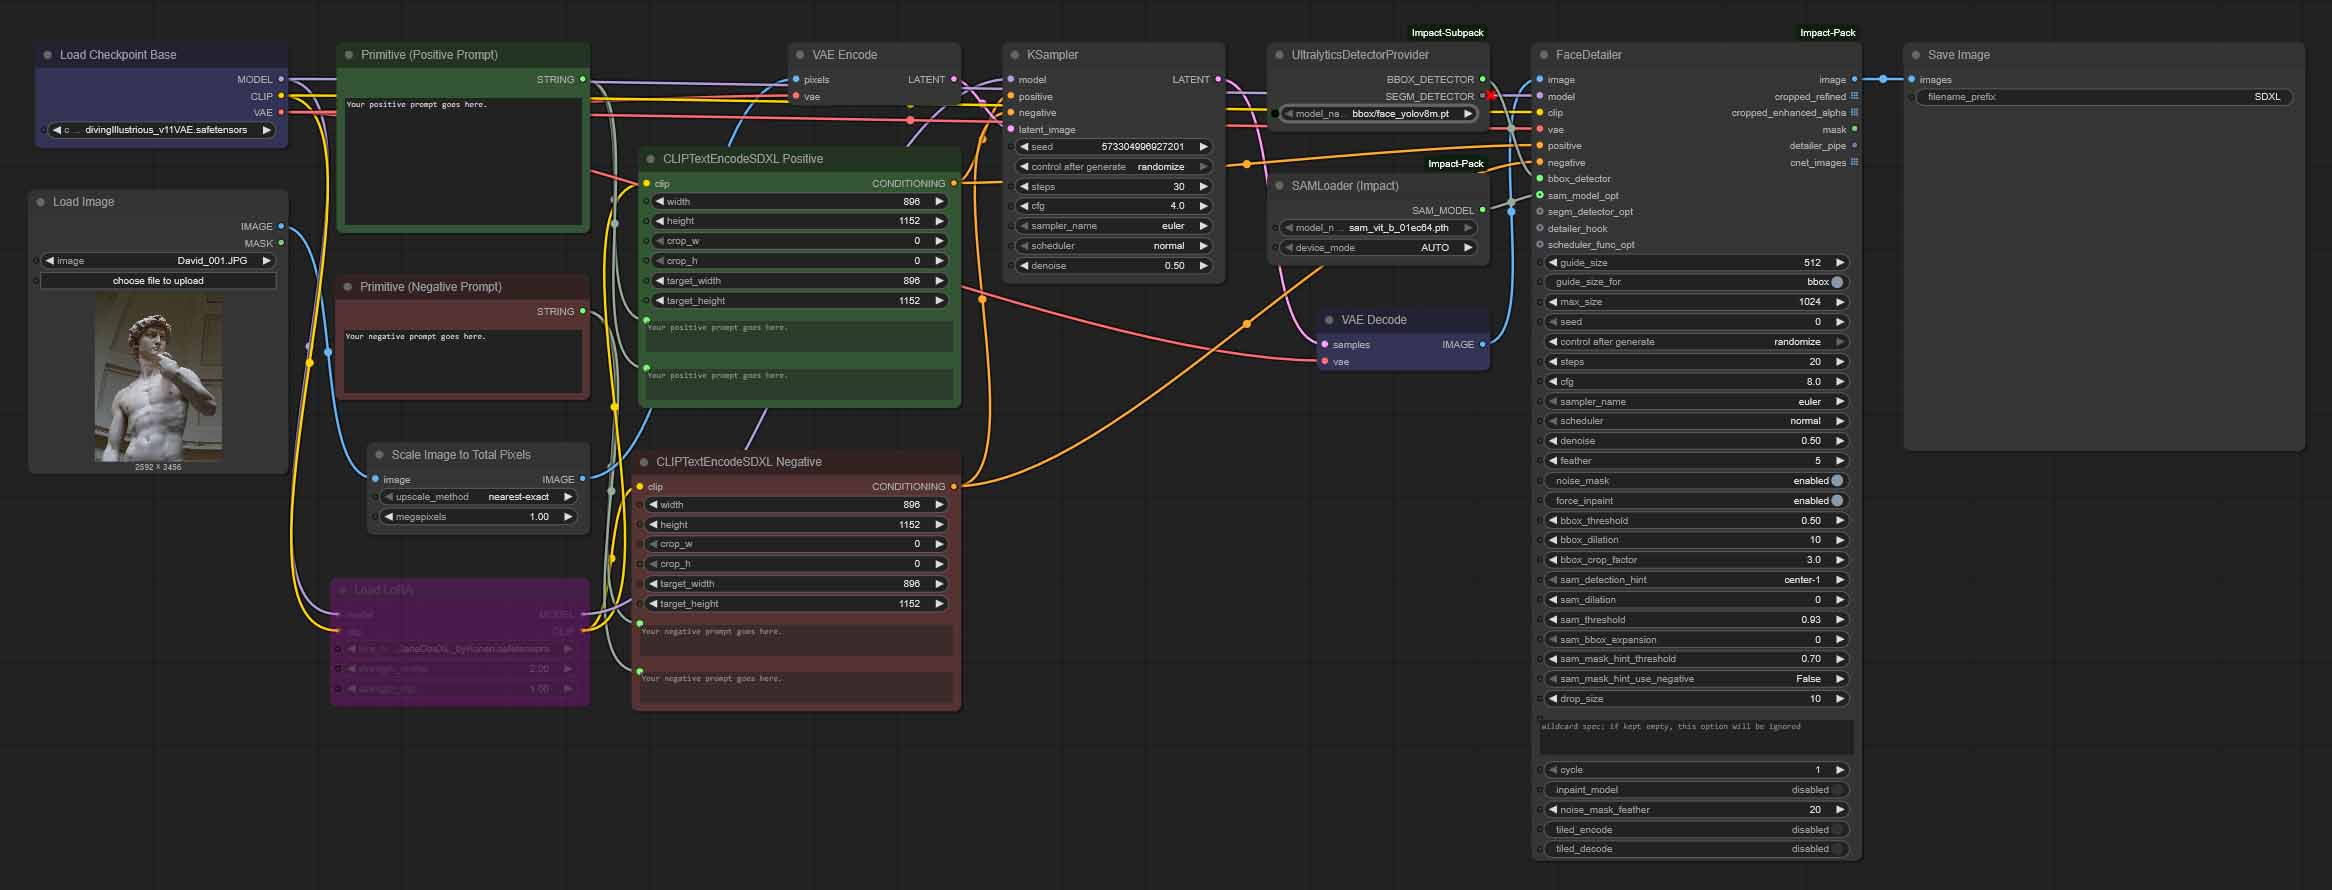Increase megapixels in Scale Image to Total Pixels
The image size is (2332, 890).
pyautogui.click(x=568, y=517)
